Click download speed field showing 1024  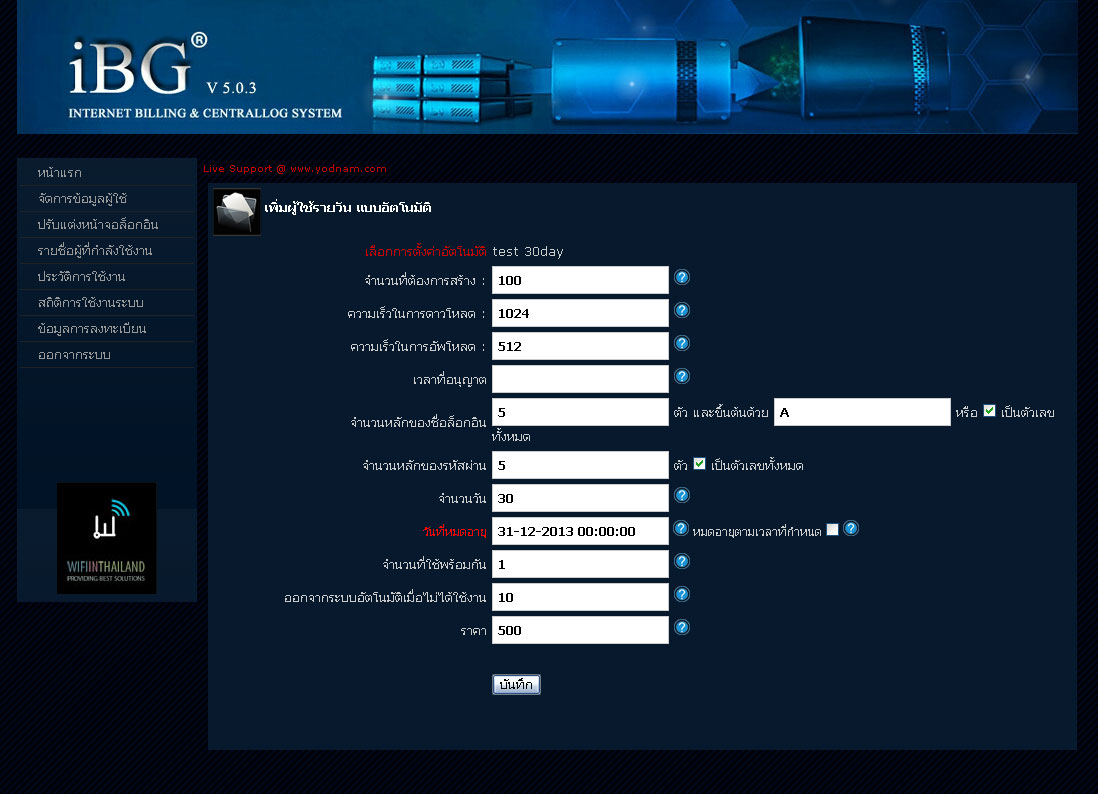(581, 313)
